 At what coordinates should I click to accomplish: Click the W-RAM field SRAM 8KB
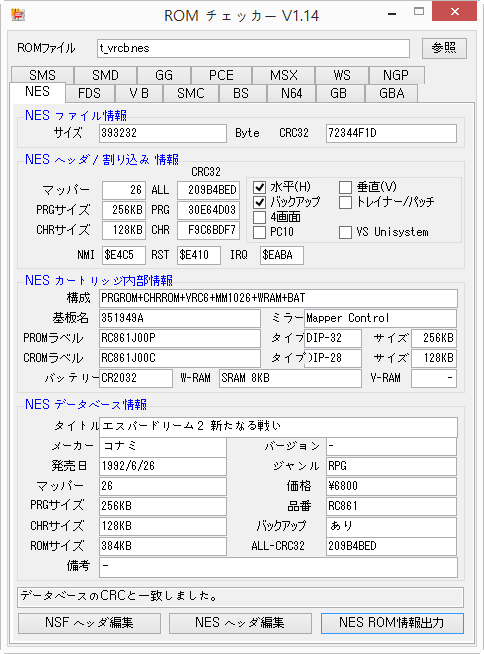pos(290,378)
